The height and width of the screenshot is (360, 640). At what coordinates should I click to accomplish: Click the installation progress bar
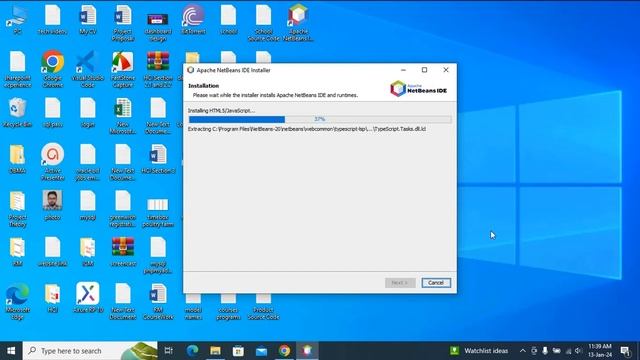(320, 119)
